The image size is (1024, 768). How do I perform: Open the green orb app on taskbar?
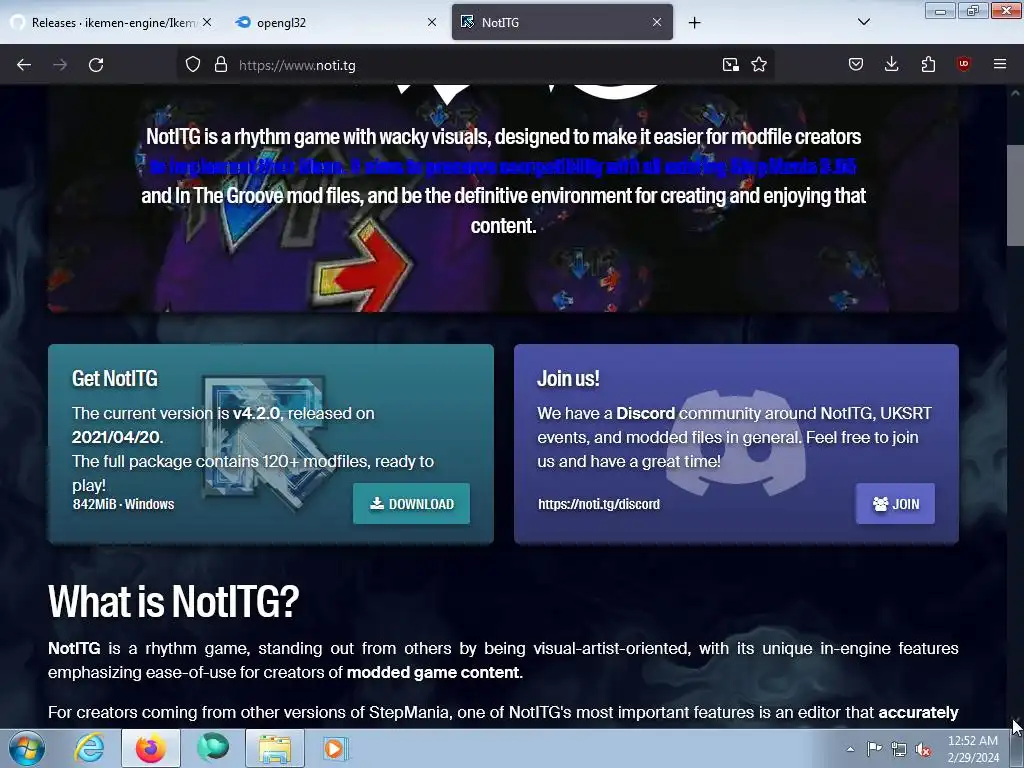pos(213,748)
